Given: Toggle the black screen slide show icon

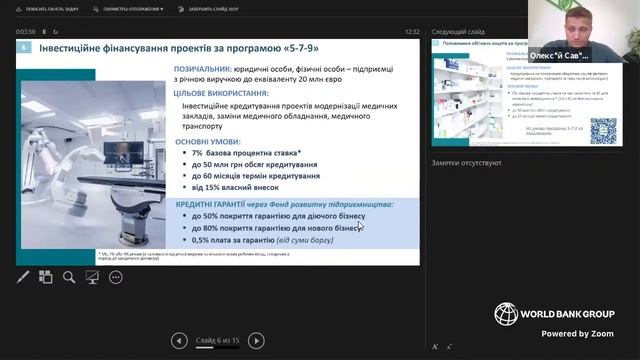Looking at the screenshot, I should point(92,277).
